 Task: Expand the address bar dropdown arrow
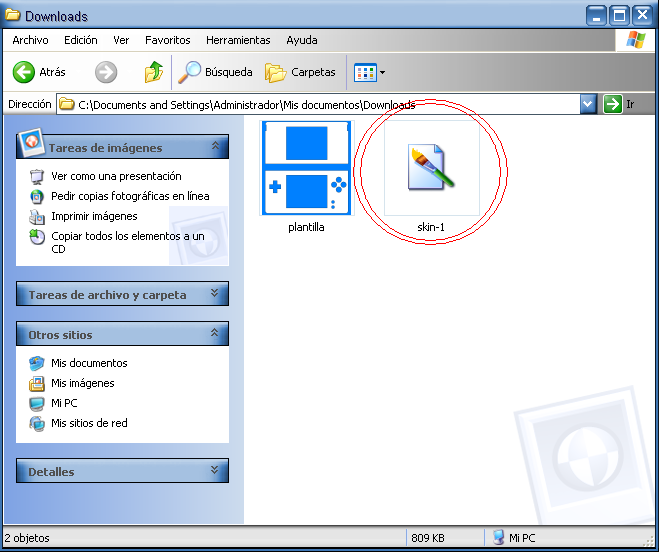[588, 104]
